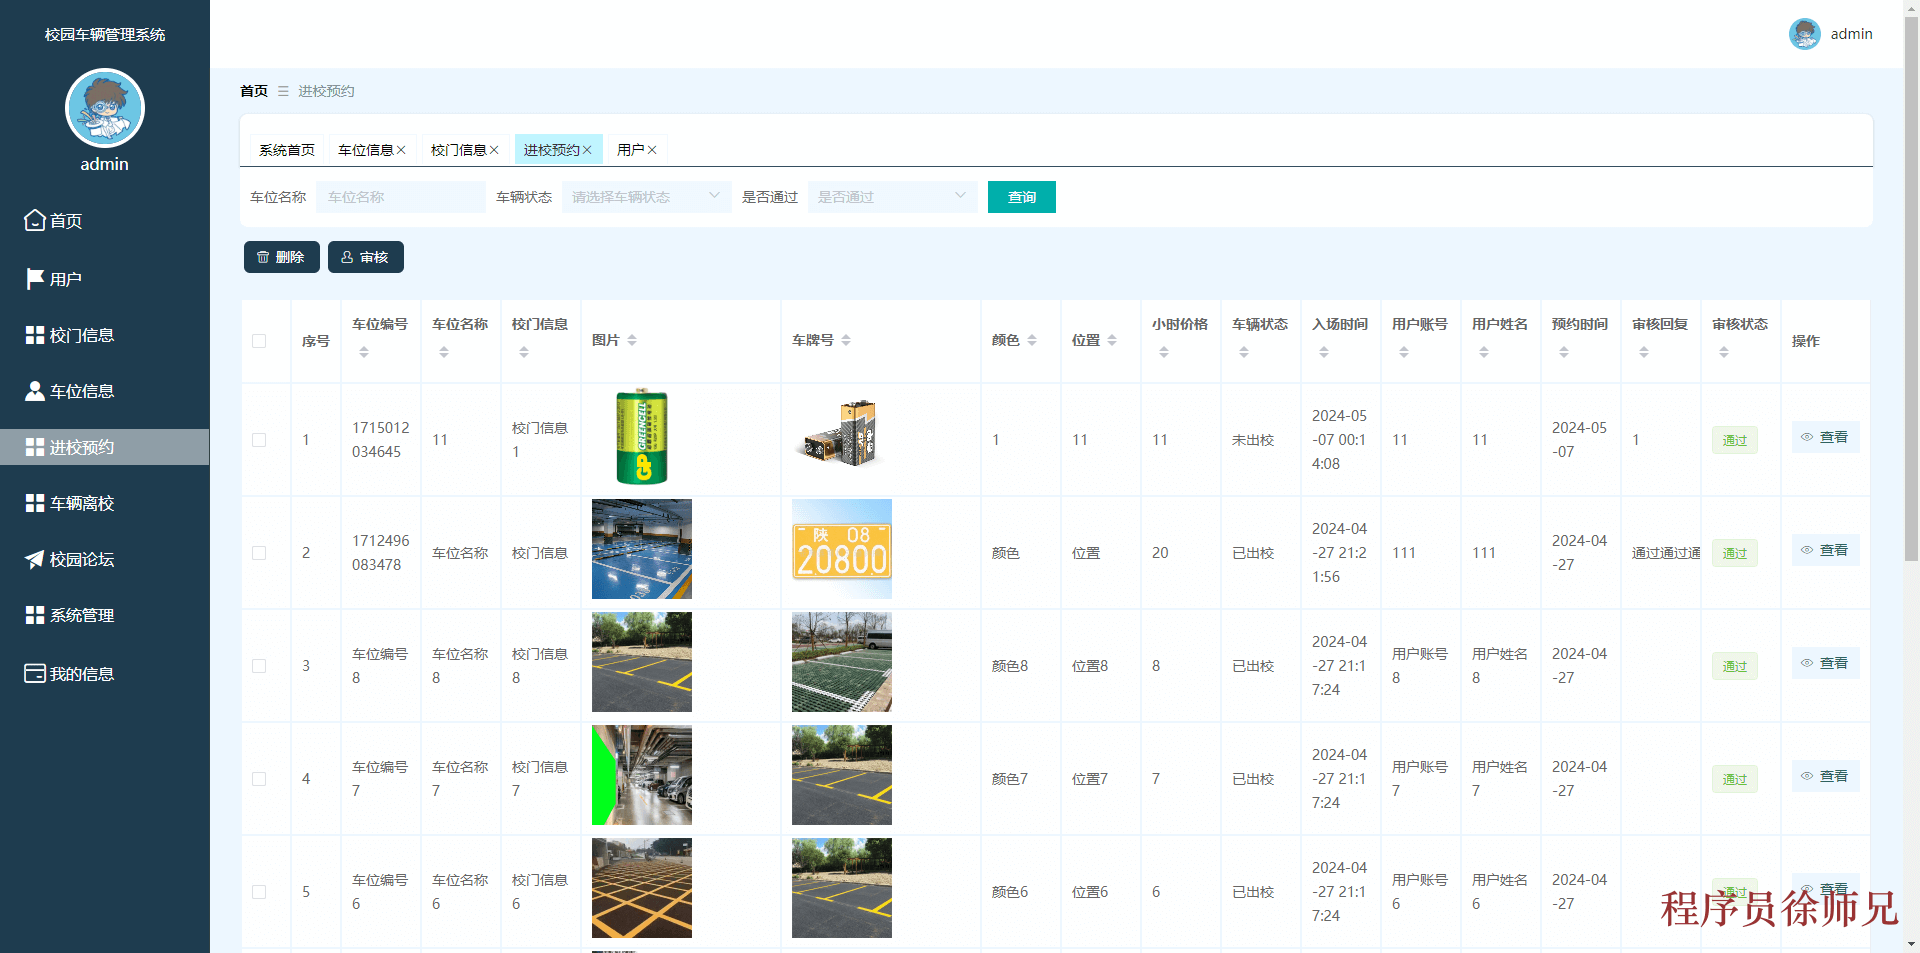Type in the 车位名称 input field
The height and width of the screenshot is (953, 1920).
point(399,197)
